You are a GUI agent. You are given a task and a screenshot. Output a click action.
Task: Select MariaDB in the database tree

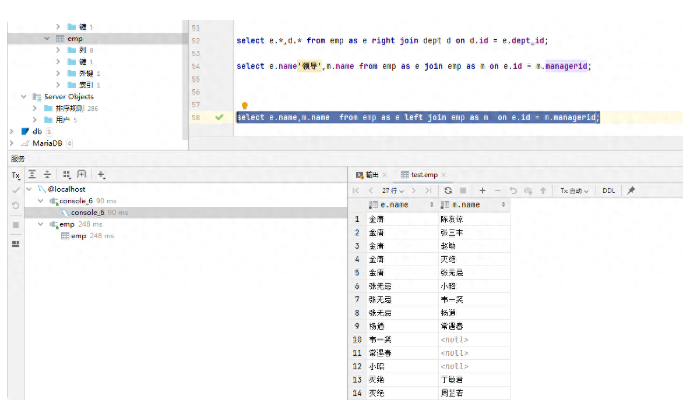pyautogui.click(x=47, y=143)
